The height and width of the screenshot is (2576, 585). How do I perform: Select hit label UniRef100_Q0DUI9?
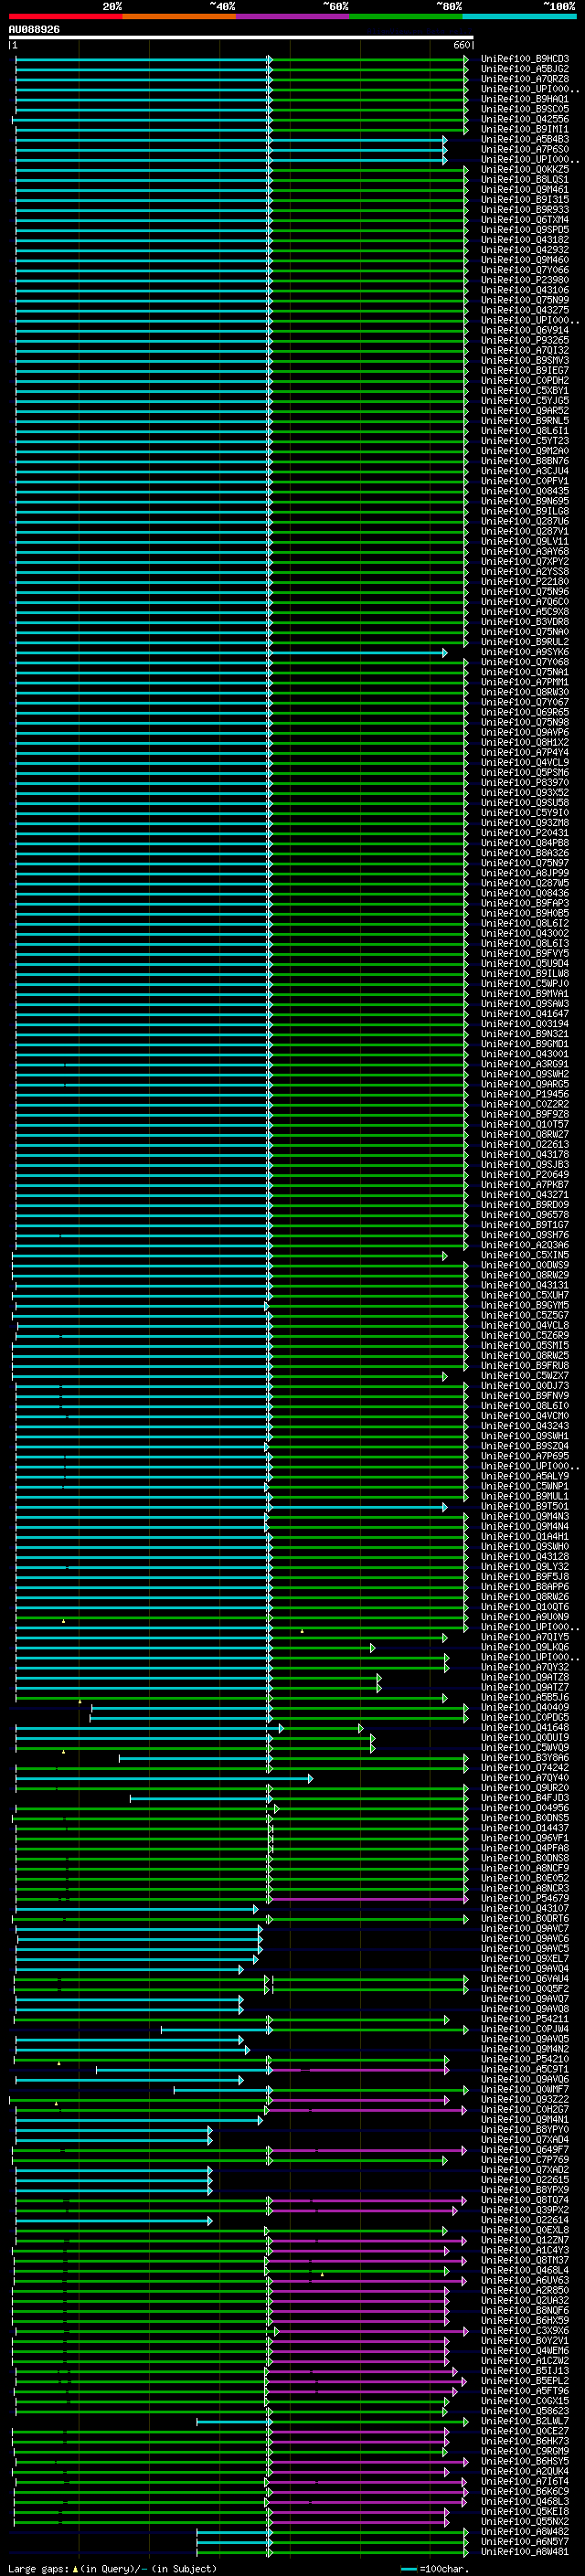pyautogui.click(x=525, y=1738)
